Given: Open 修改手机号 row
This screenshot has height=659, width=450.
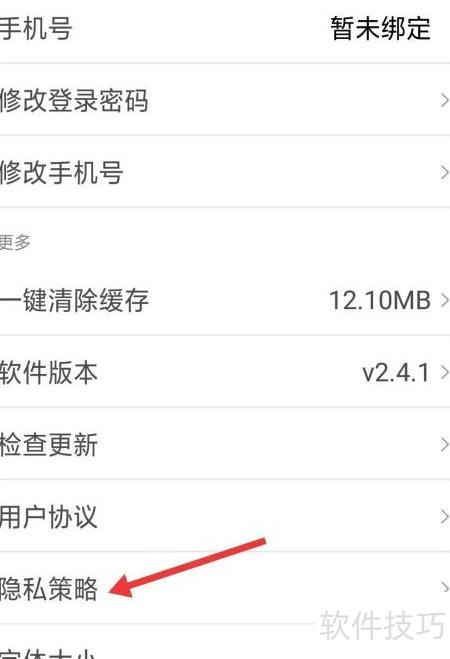Looking at the screenshot, I should click(x=225, y=172).
